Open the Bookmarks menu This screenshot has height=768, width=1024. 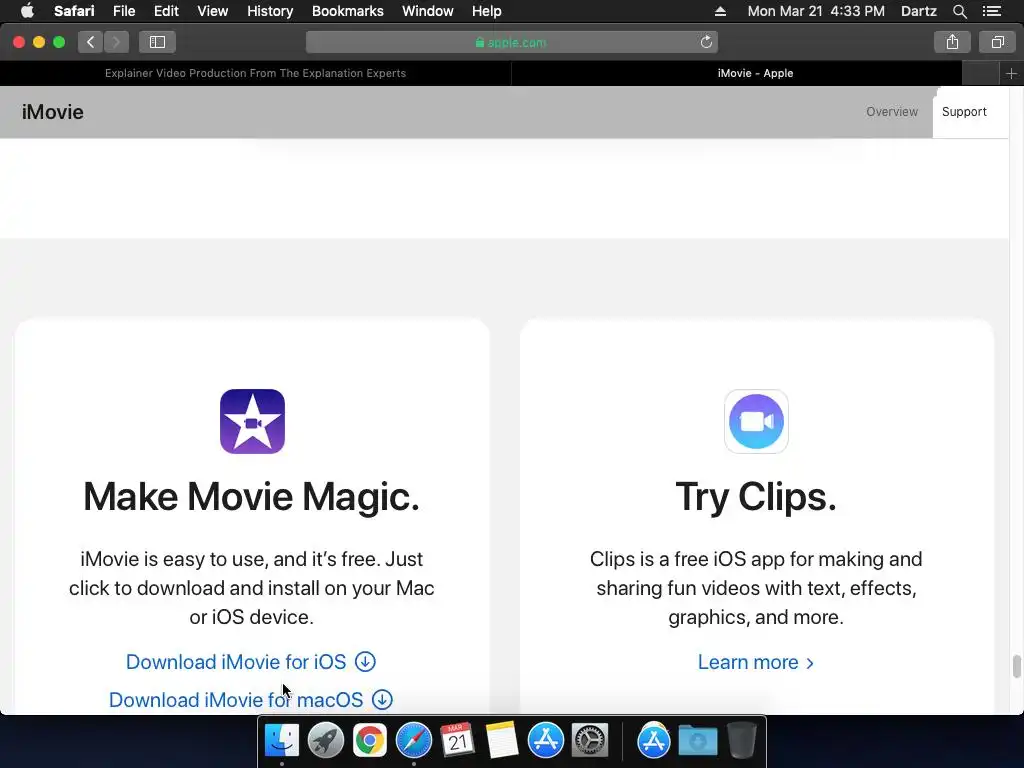click(x=347, y=11)
